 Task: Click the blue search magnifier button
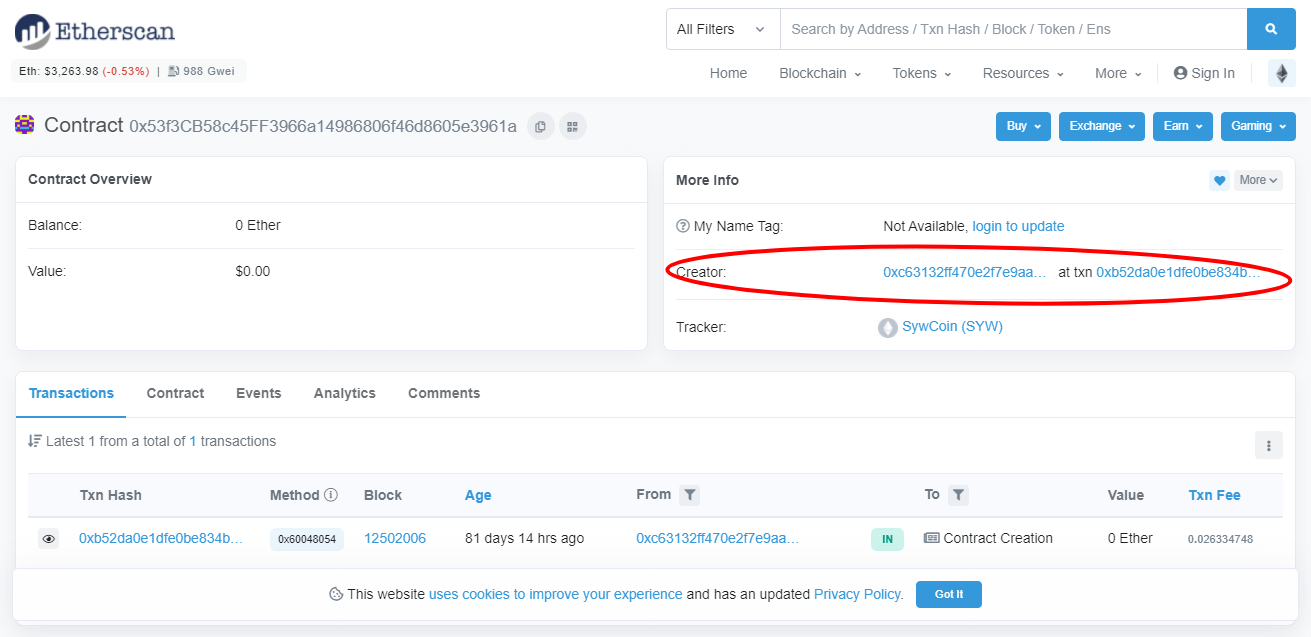coord(1271,29)
